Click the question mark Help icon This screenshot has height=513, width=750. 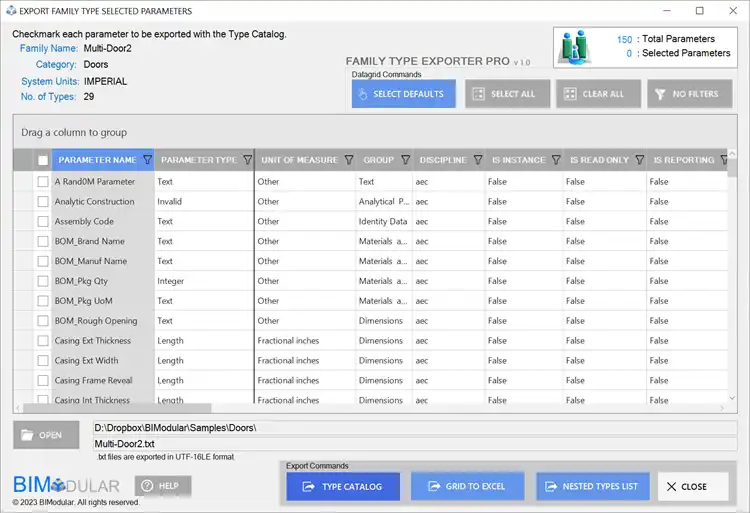tap(147, 486)
